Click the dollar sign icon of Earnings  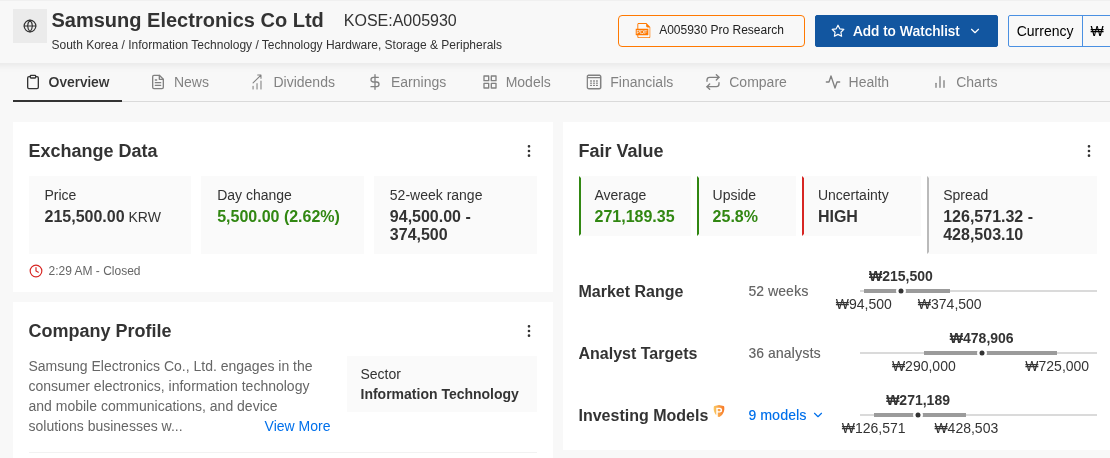point(375,82)
